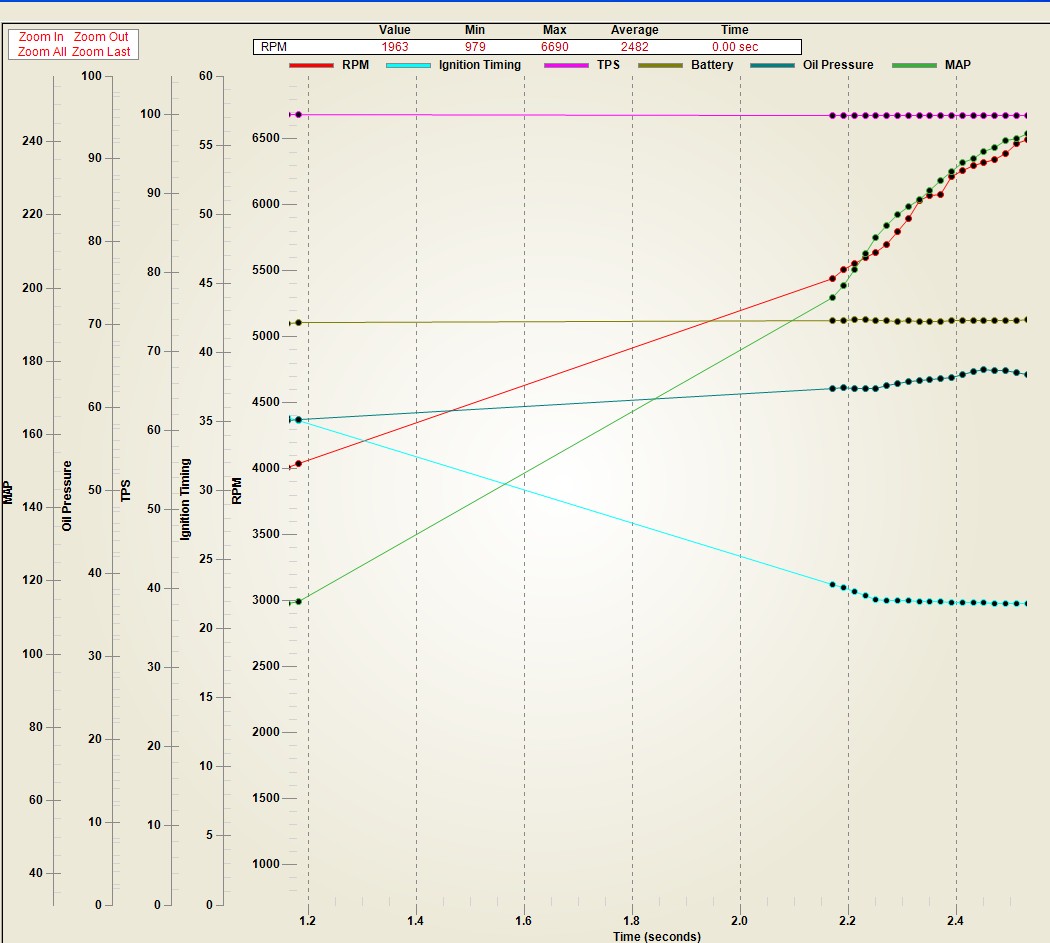Select the Oil Pressure legend label

pos(838,65)
